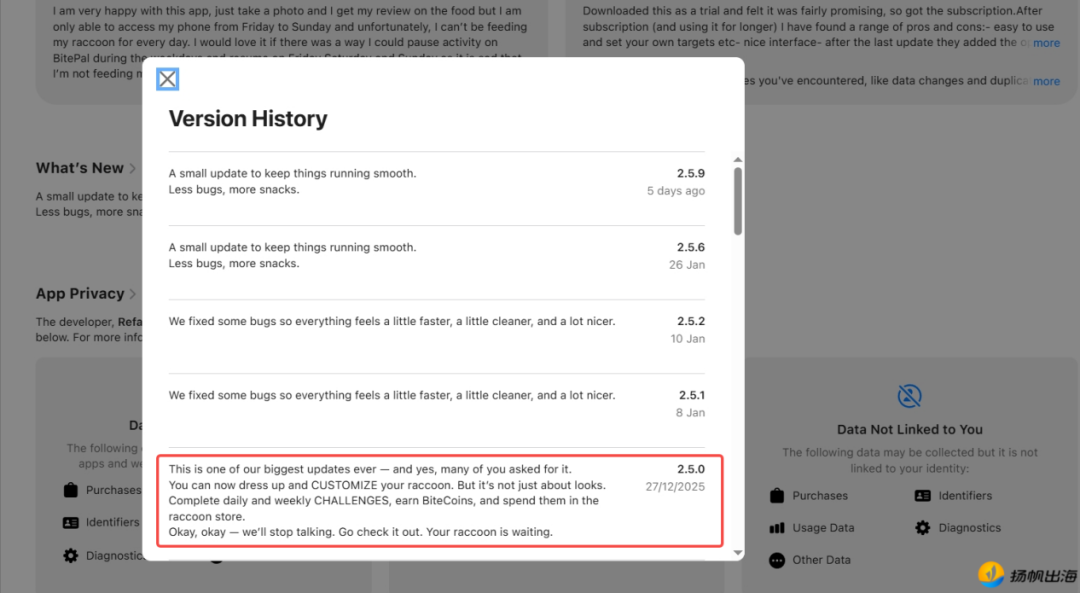Screen dimensions: 1080x593
Task: Expand developer response with 'more' link
Action: click(x=1046, y=81)
